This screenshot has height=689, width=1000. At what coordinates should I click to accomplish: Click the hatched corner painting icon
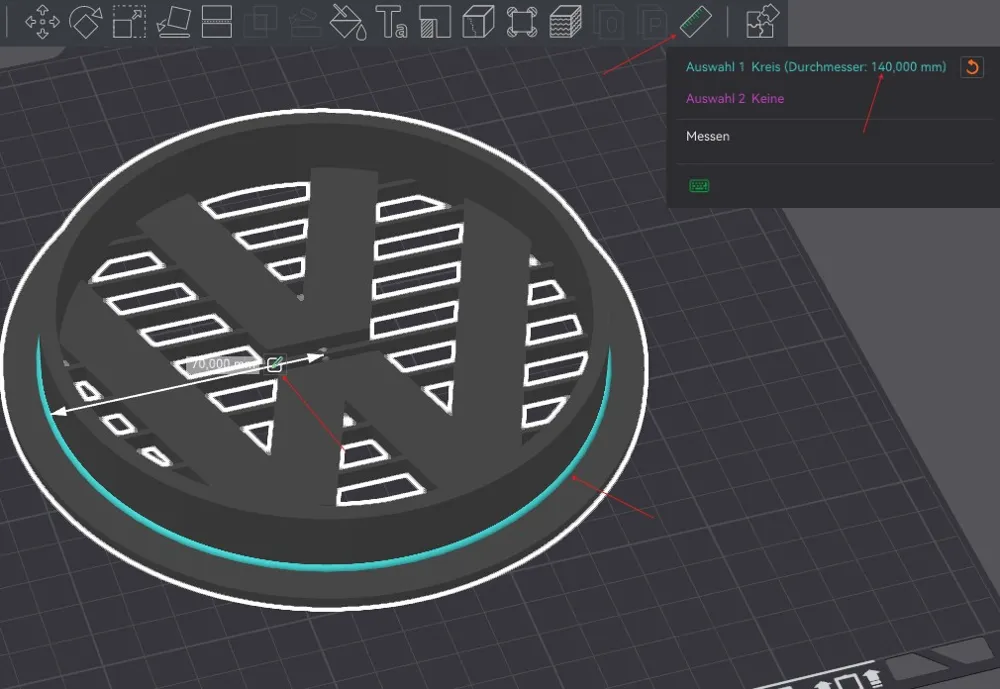[435, 22]
